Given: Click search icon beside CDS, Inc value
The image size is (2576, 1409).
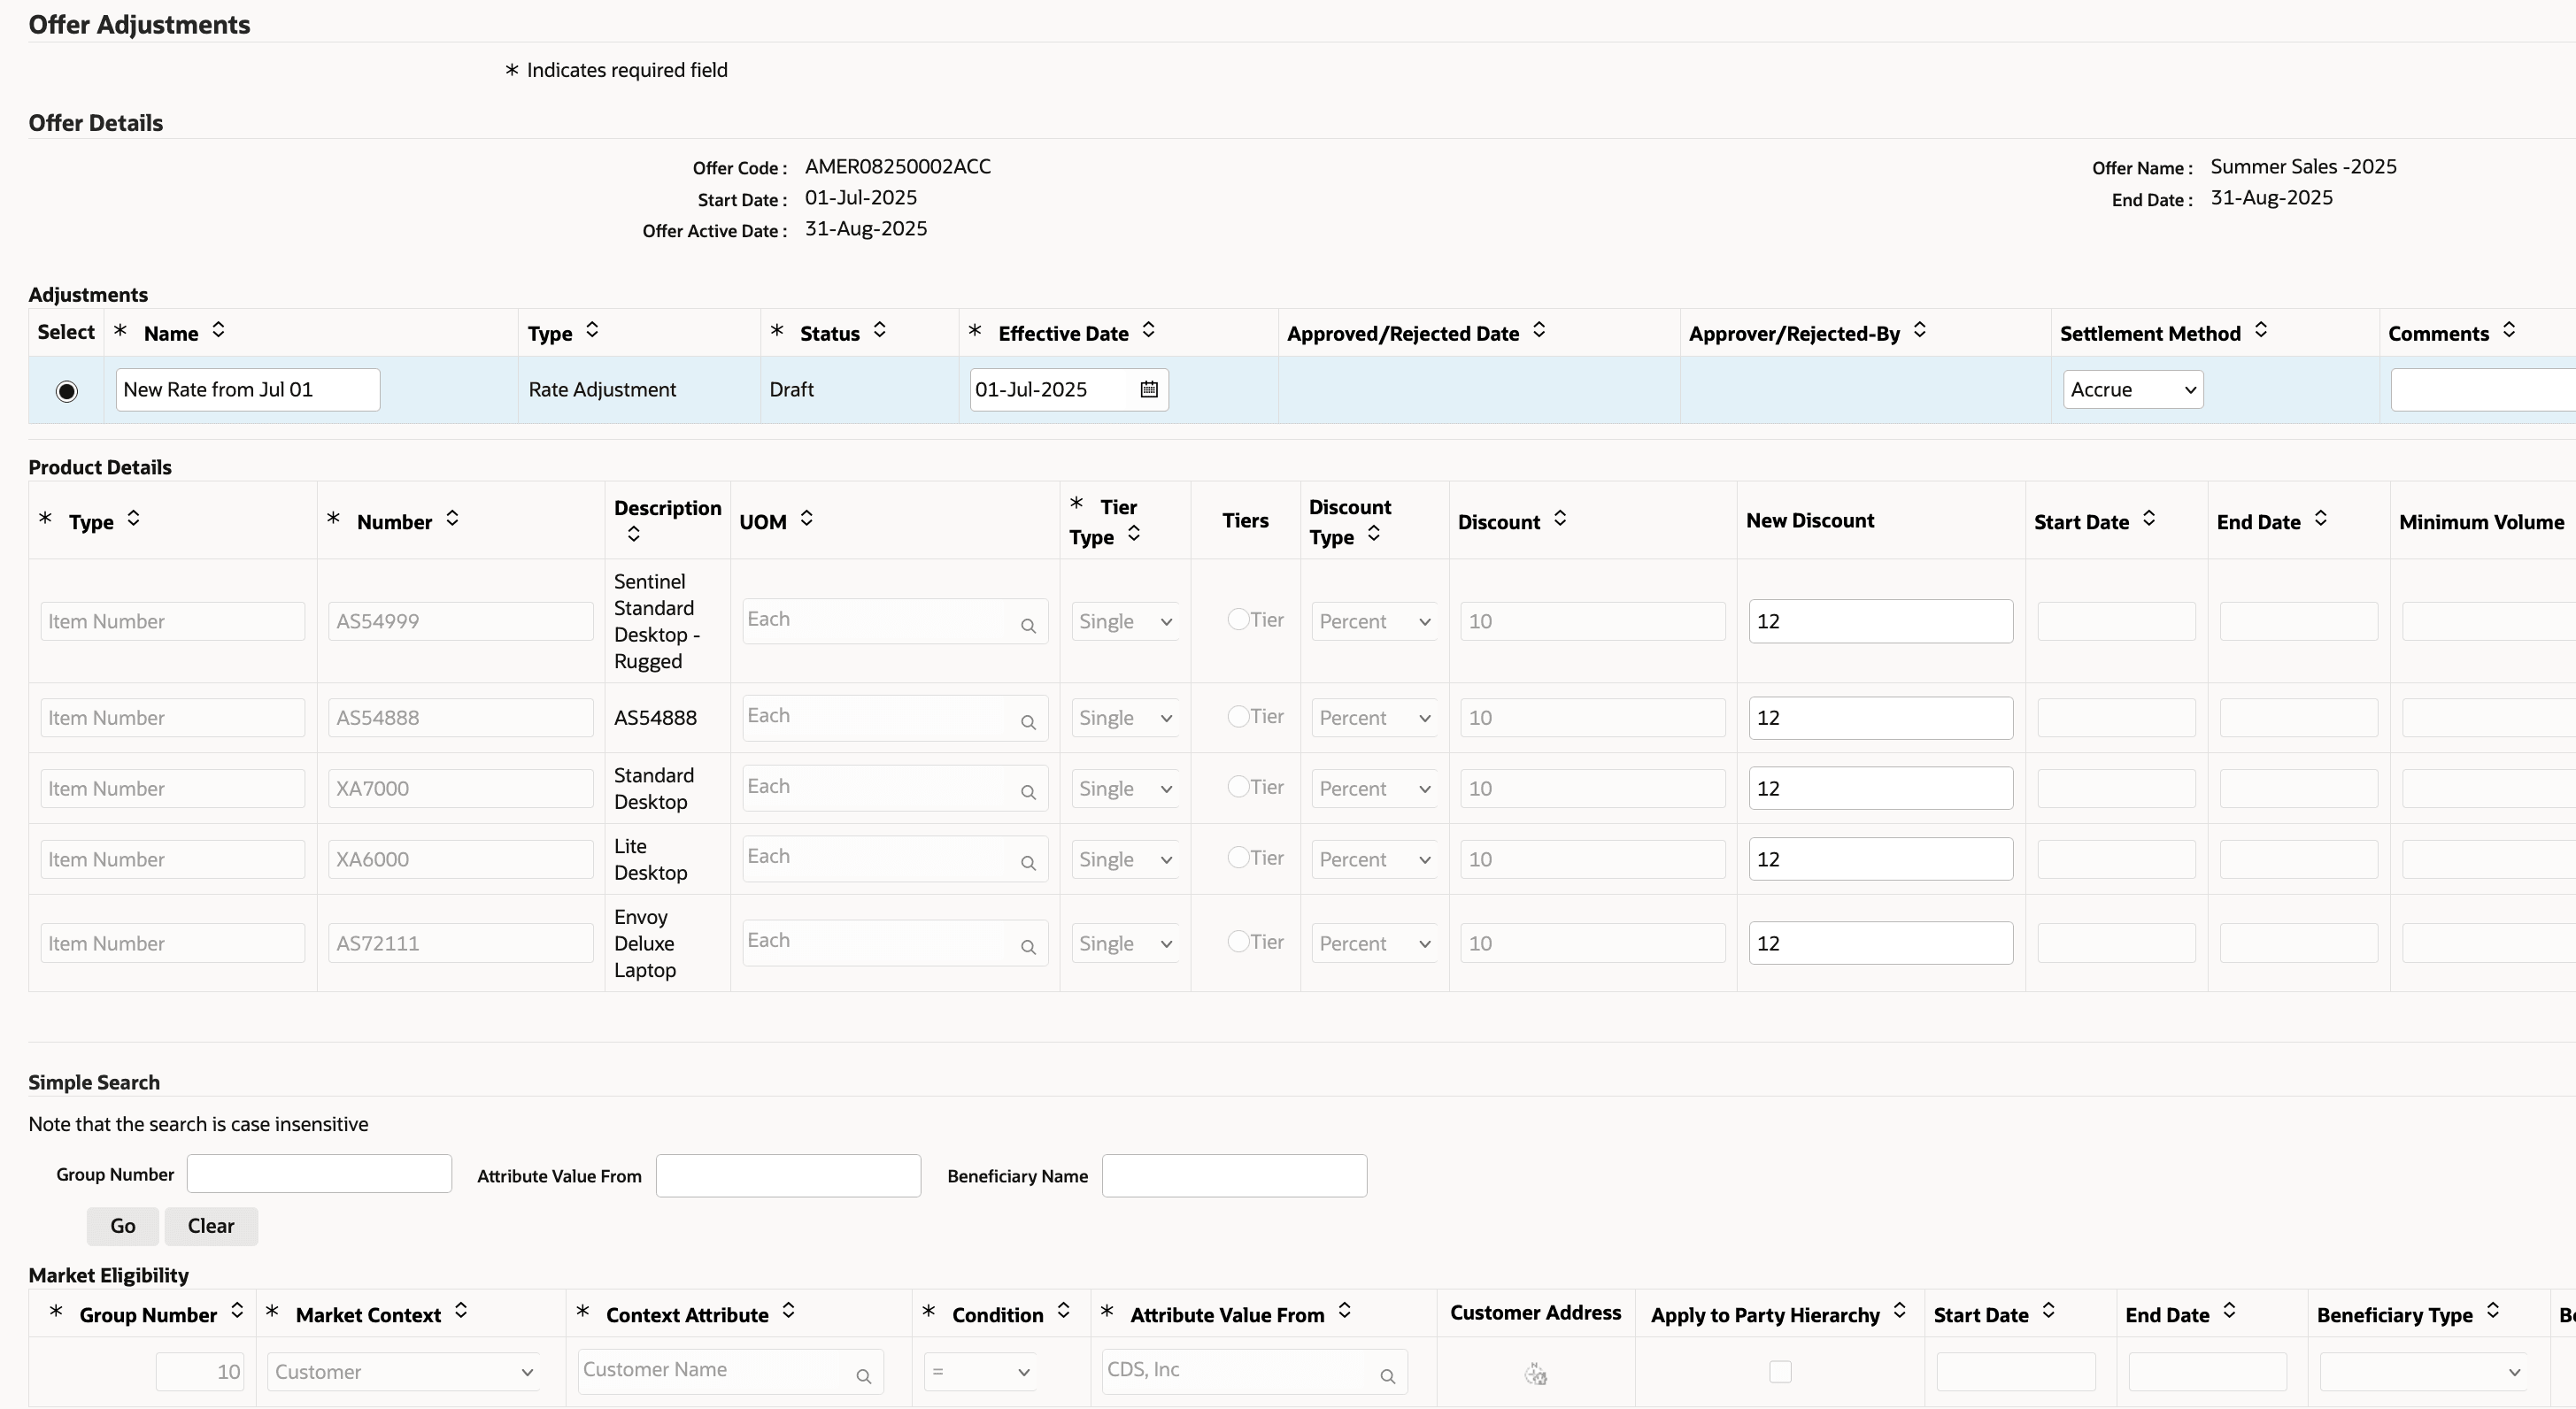Looking at the screenshot, I should (1387, 1377).
